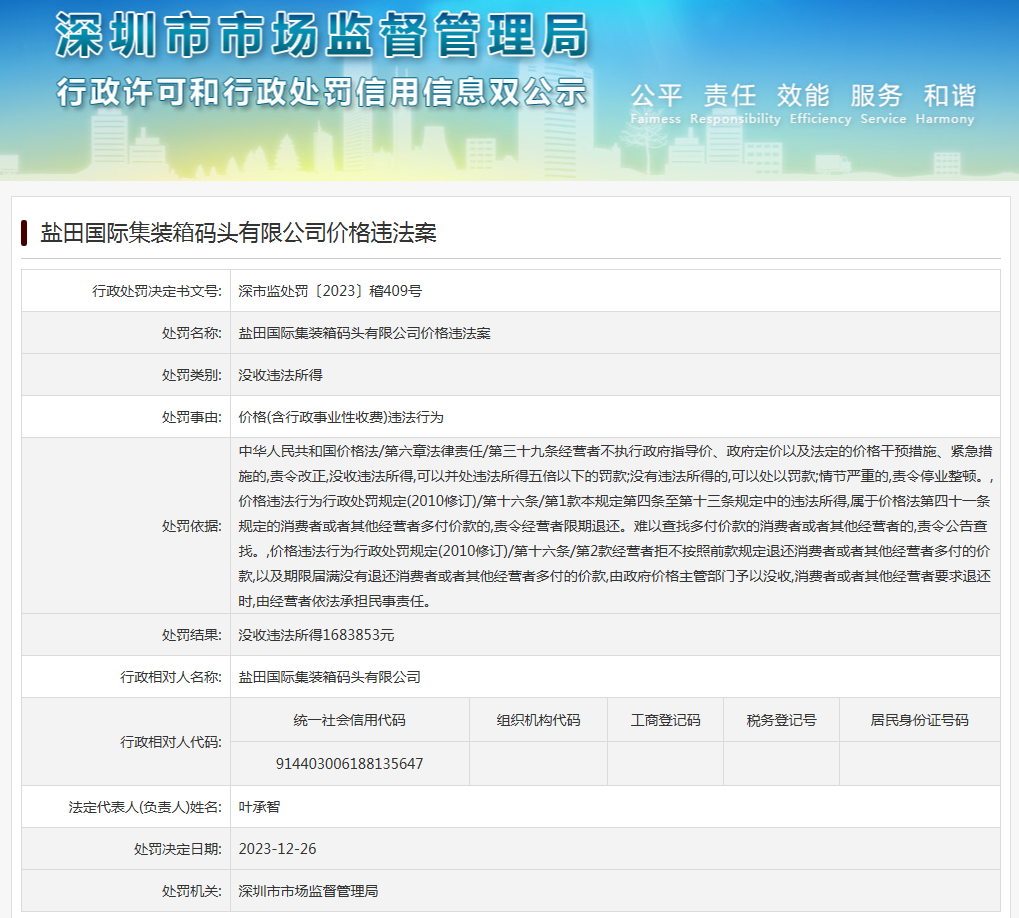Viewport: 1019px width, 918px height.
Task: Click the 处罚依据 legal basis paragraph
Action: 615,526
